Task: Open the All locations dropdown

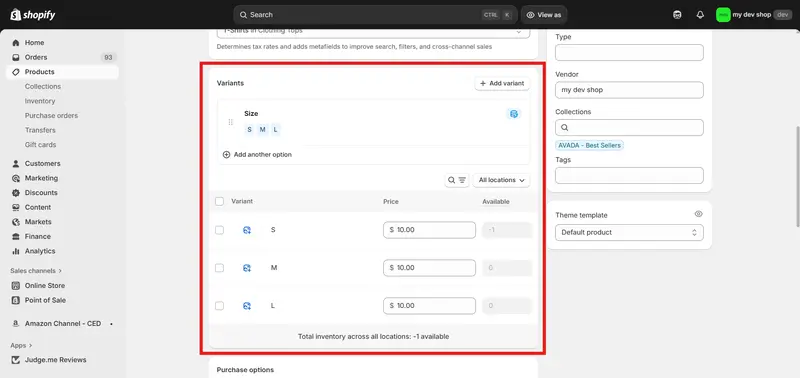Action: click(502, 180)
